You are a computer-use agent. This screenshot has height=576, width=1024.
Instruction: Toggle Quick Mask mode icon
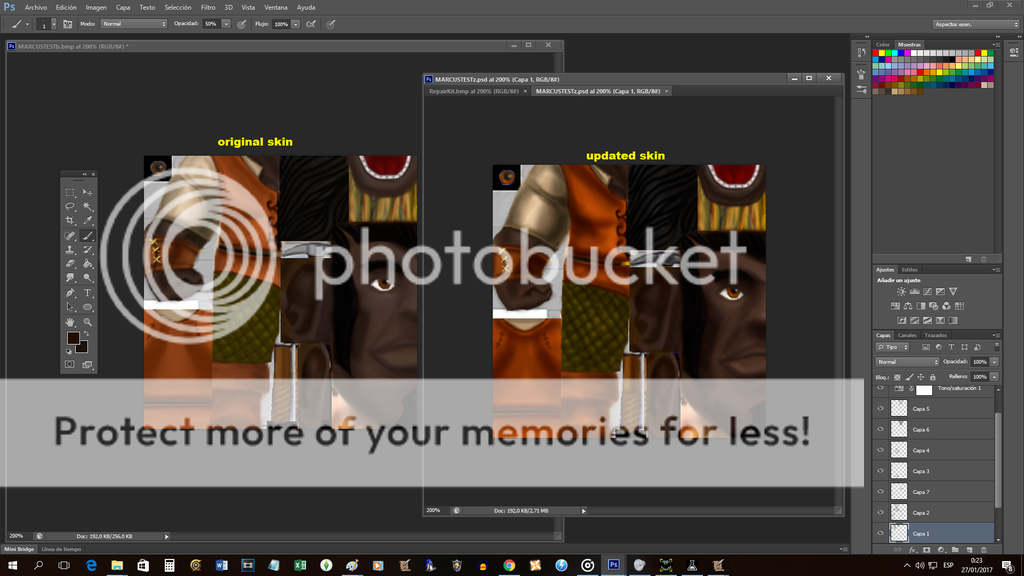pyautogui.click(x=70, y=364)
